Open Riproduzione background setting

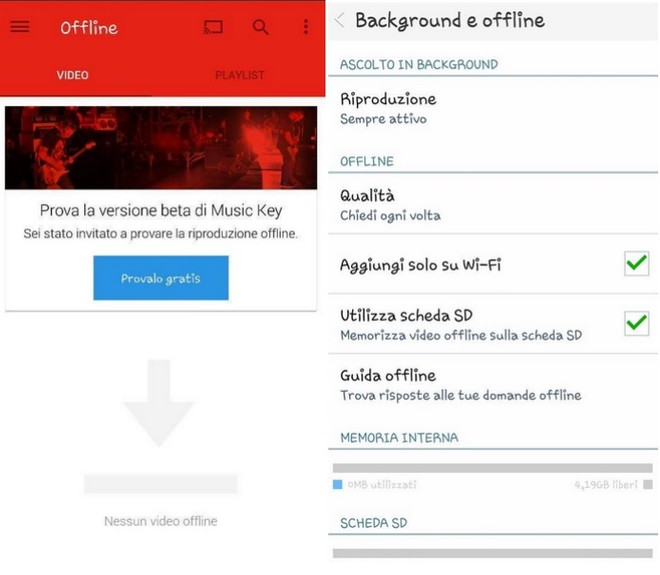pos(493,109)
